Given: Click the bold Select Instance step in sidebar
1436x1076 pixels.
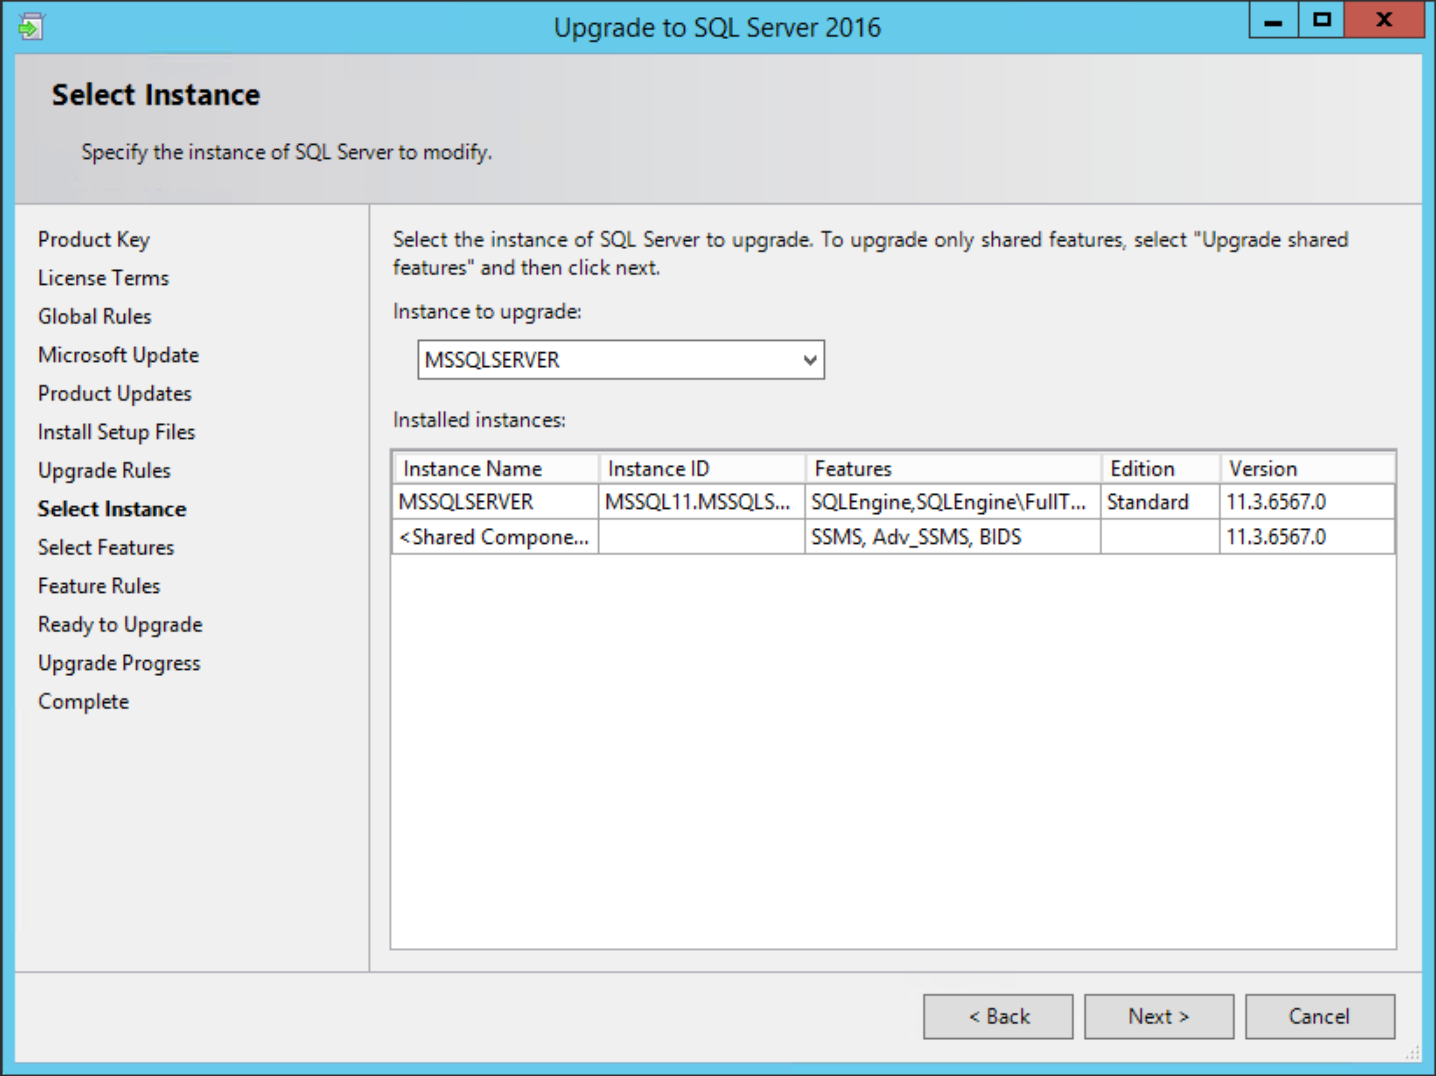Looking at the screenshot, I should tap(112, 509).
